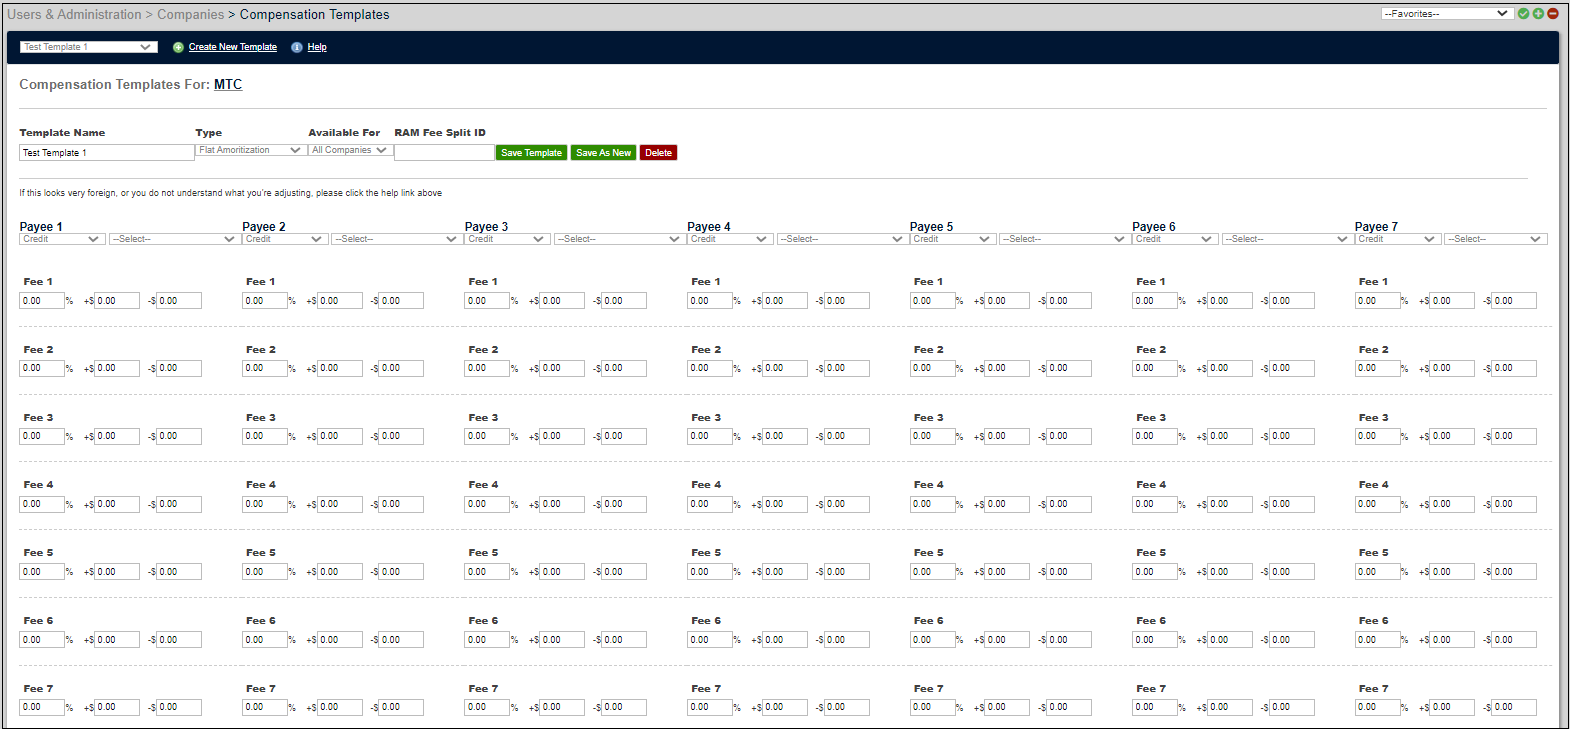Screen dimensions: 1570x729
Task: Click the green plus add-favorite icon
Action: [1538, 14]
